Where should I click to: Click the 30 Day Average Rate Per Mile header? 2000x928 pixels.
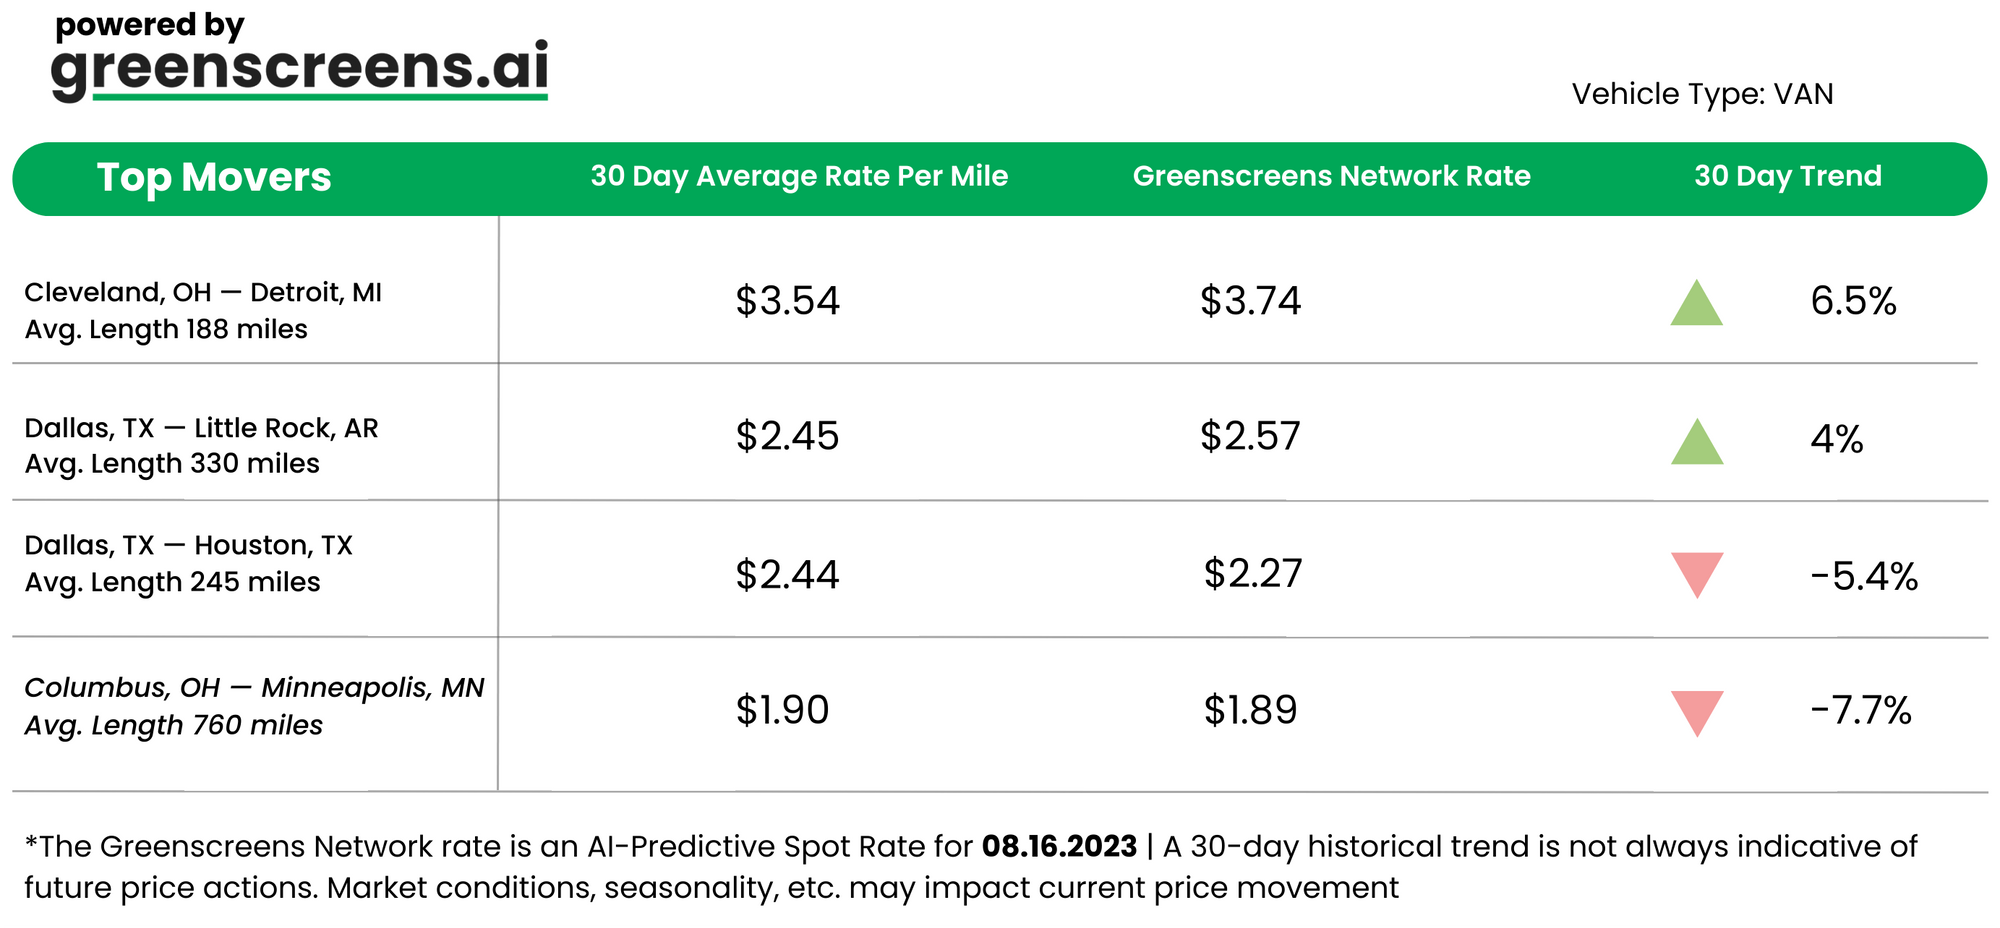pos(799,177)
